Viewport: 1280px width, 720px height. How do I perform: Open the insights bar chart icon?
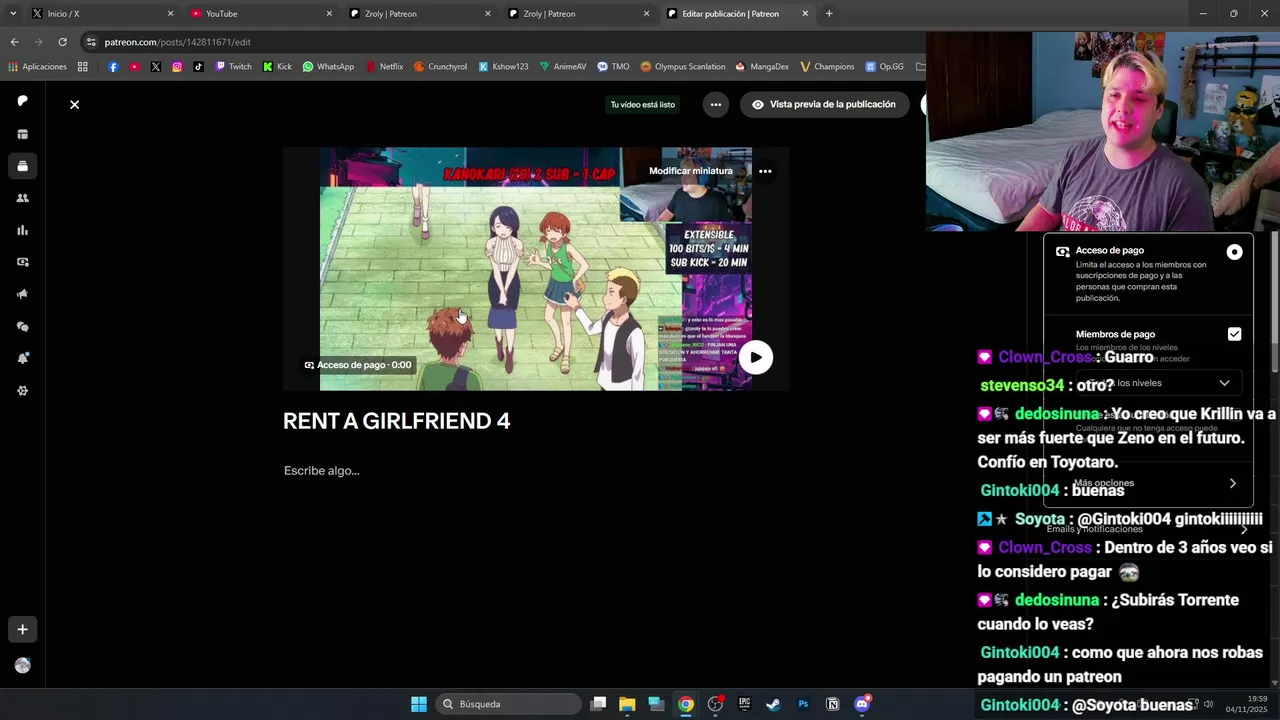tap(22, 230)
